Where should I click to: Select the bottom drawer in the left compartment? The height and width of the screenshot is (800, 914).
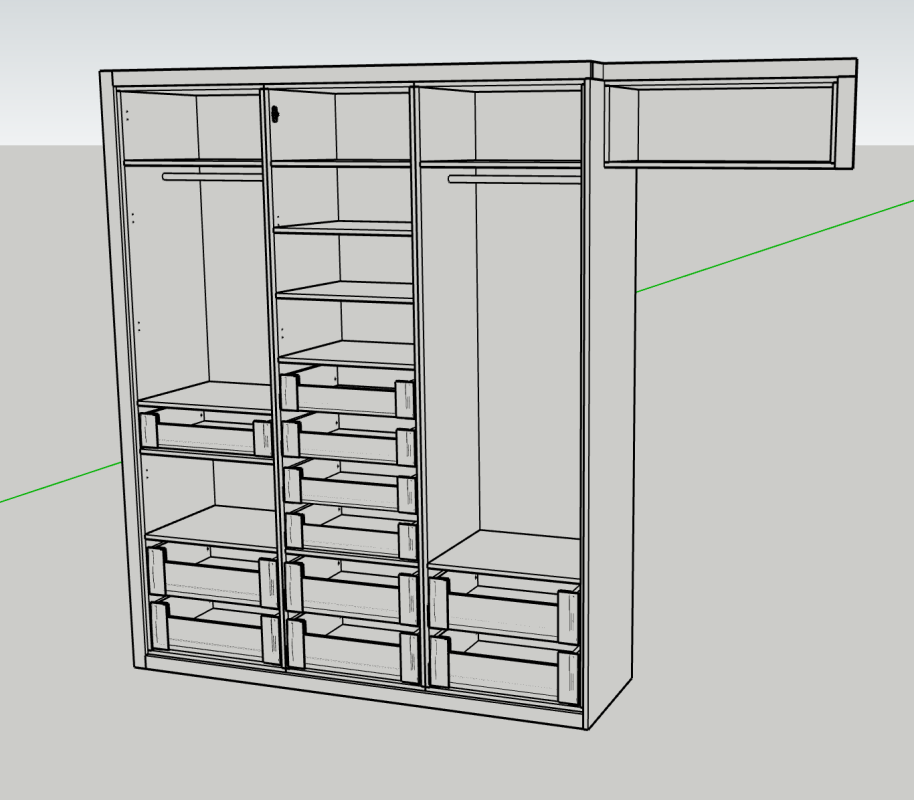click(216, 630)
